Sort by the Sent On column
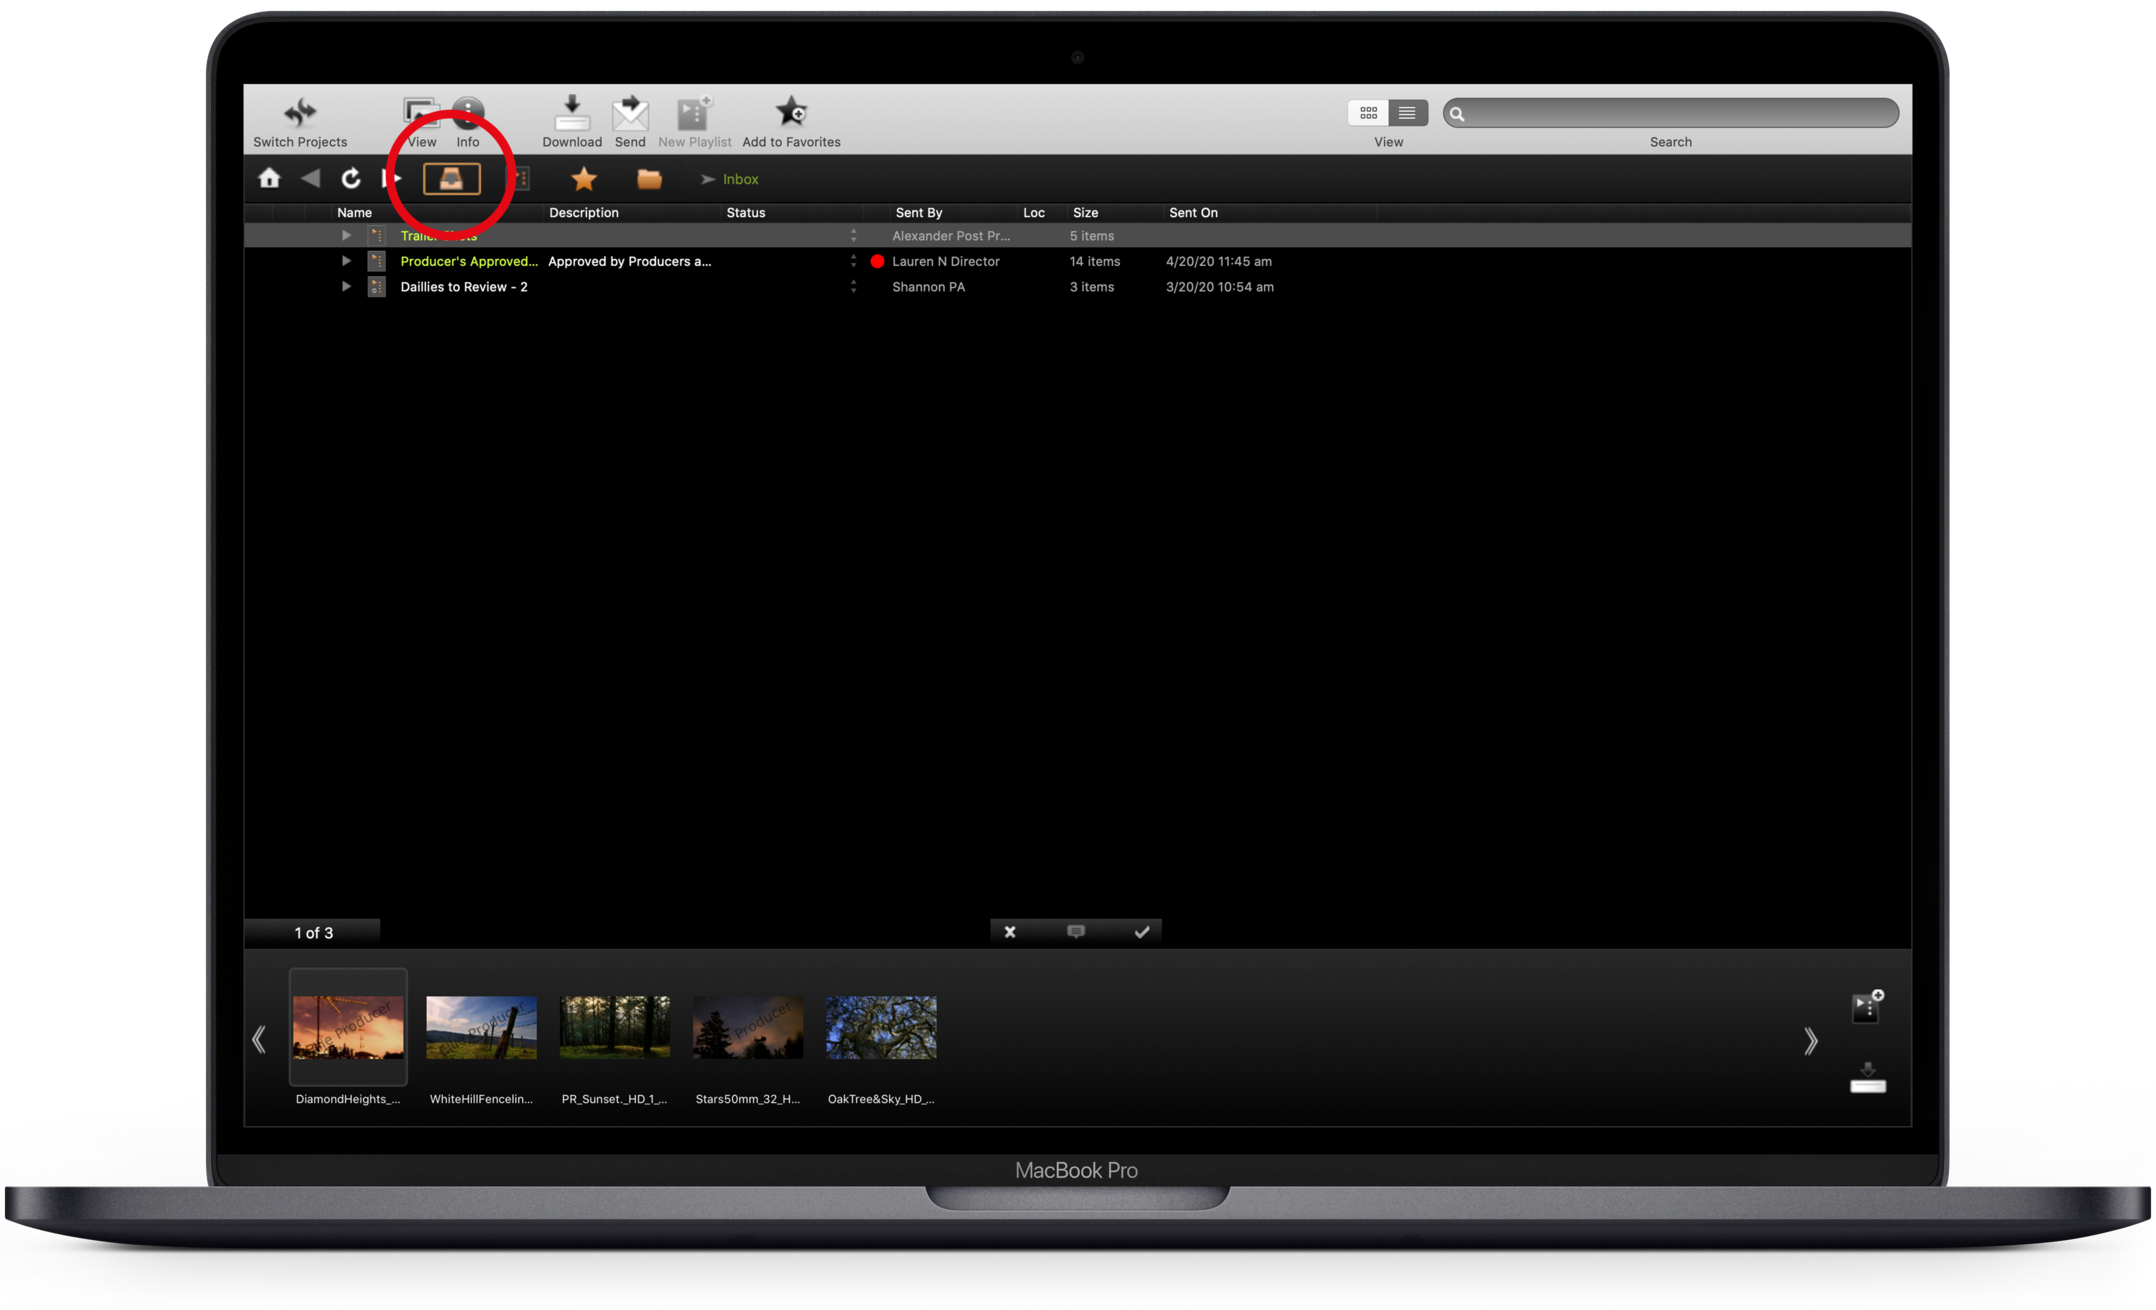Image resolution: width=2156 pixels, height=1310 pixels. click(1193, 213)
